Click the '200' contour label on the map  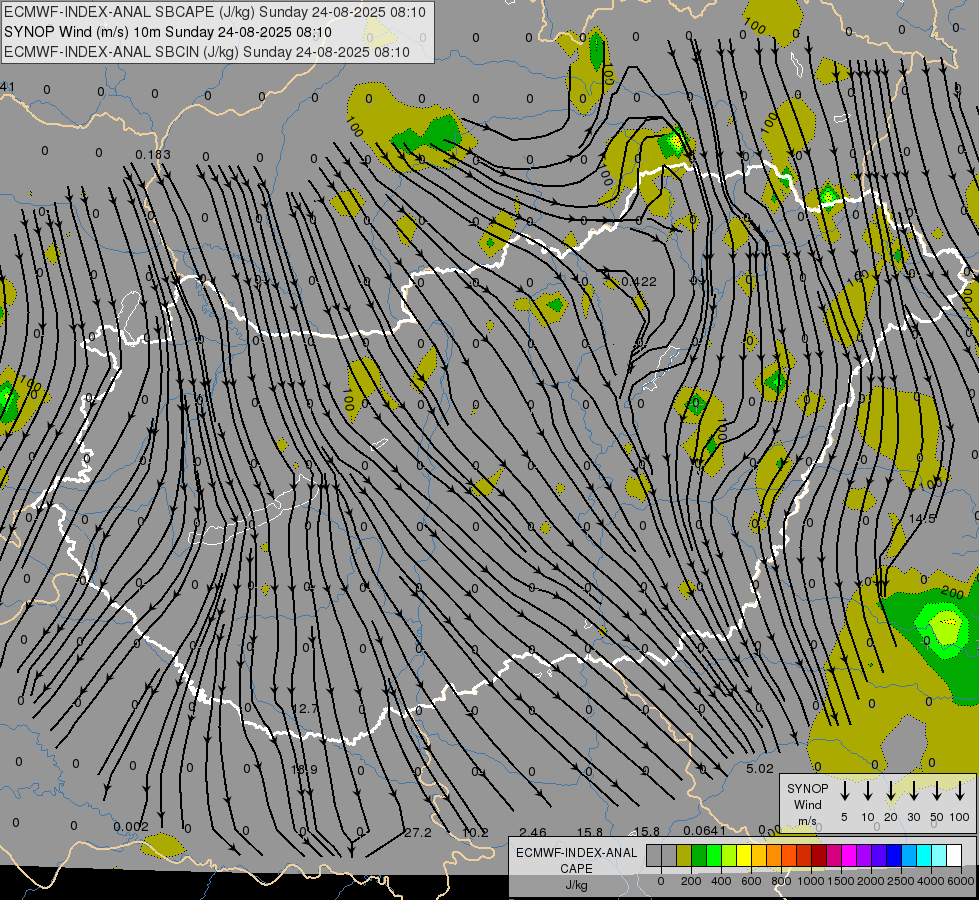[952, 592]
